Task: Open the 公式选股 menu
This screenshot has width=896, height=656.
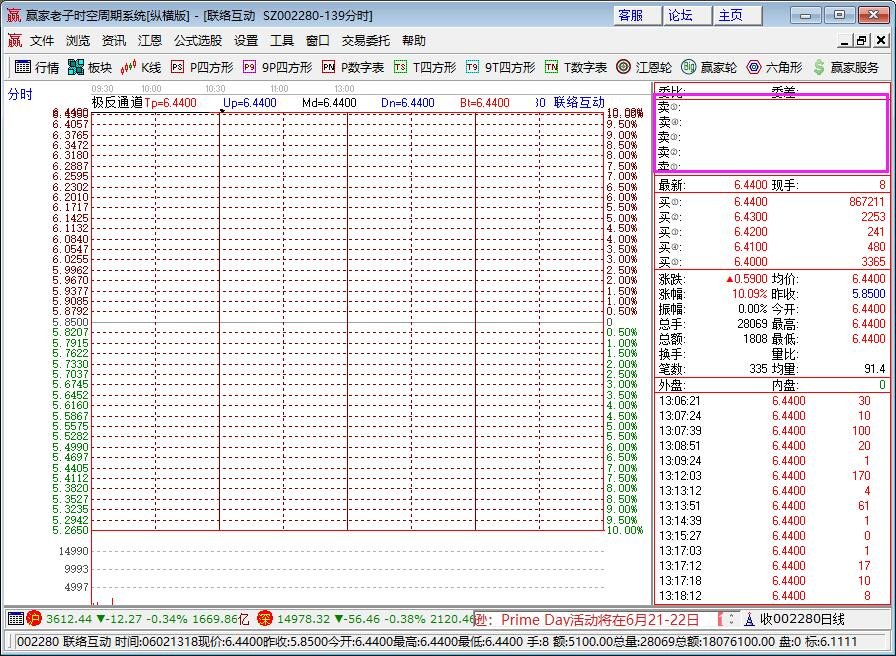Action: point(198,41)
